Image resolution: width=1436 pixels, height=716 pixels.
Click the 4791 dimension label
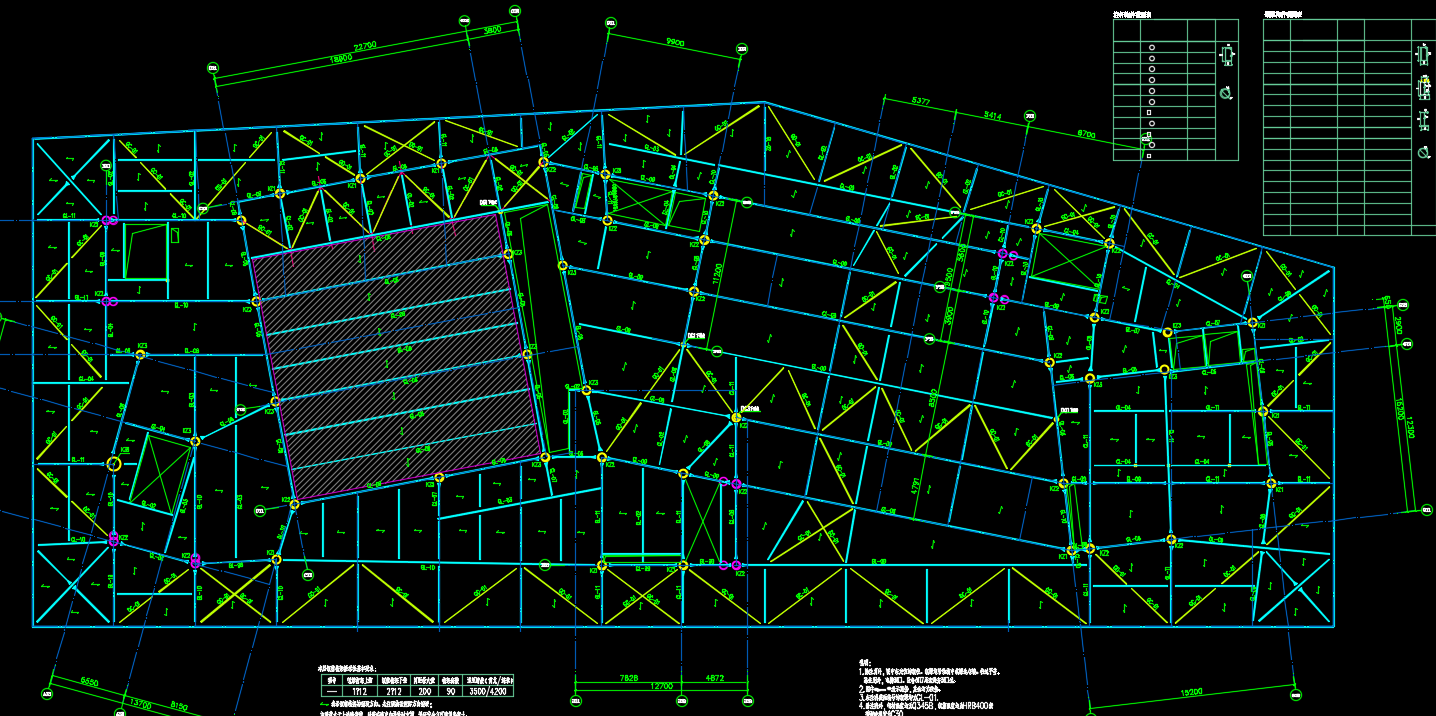916,488
